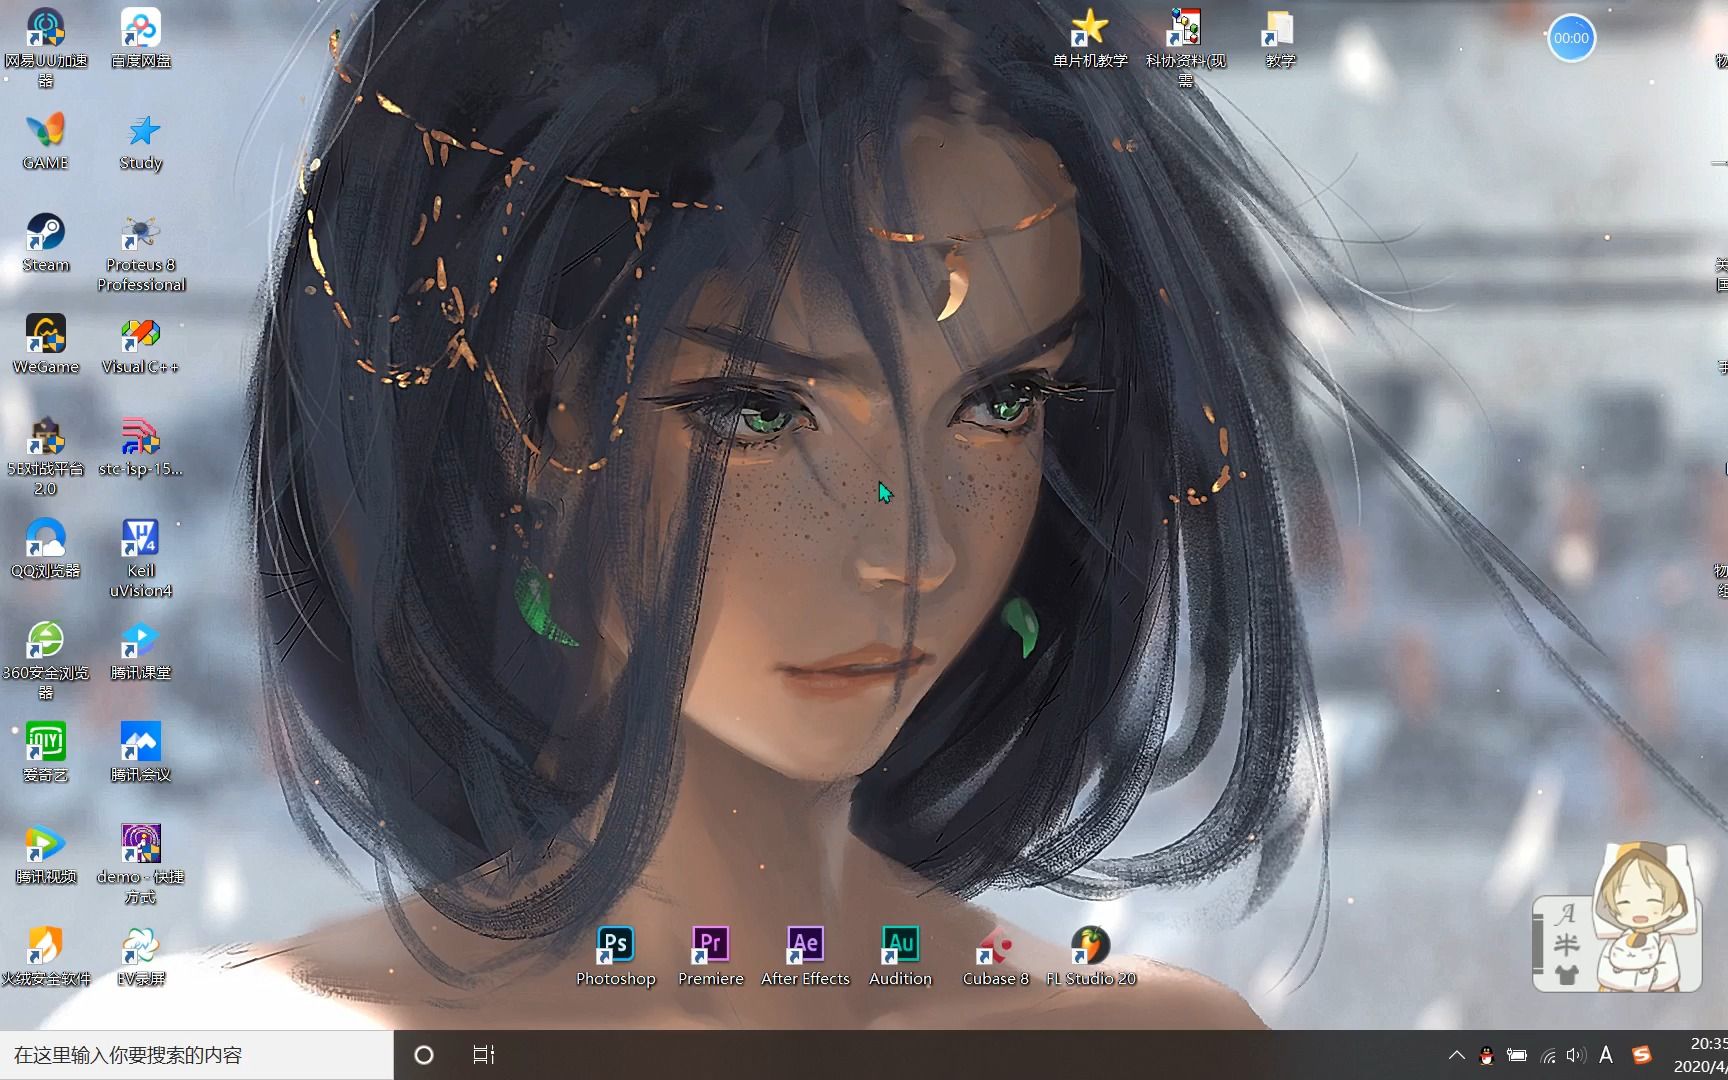Image resolution: width=1728 pixels, height=1080 pixels.
Task: Open the battery status tray icon
Action: [x=1517, y=1055]
